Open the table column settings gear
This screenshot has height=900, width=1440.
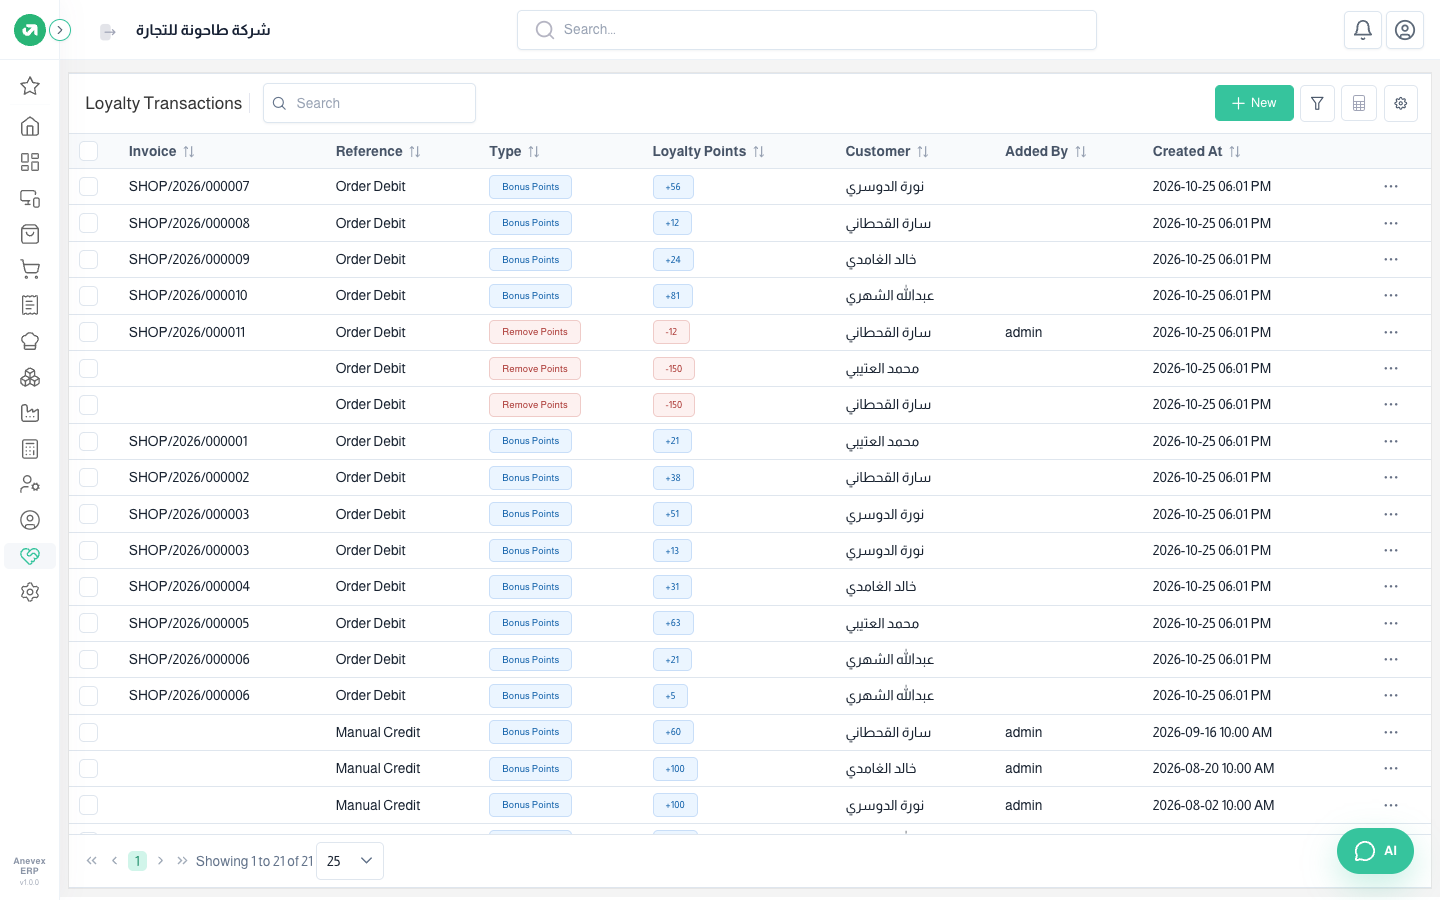pyautogui.click(x=1401, y=103)
